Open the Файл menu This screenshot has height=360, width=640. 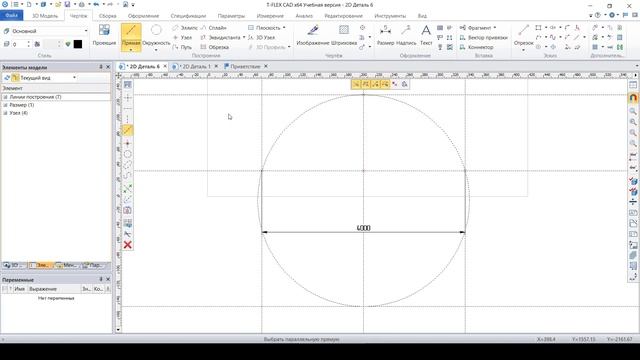[x=11, y=16]
